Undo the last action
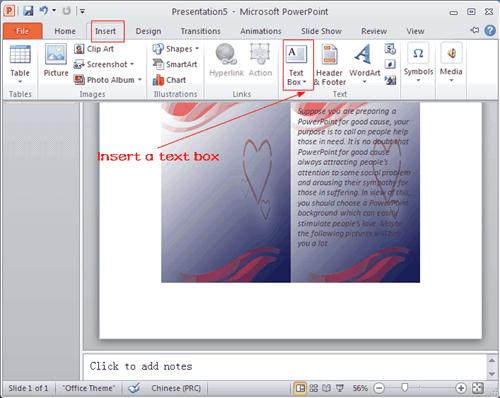 [44, 11]
